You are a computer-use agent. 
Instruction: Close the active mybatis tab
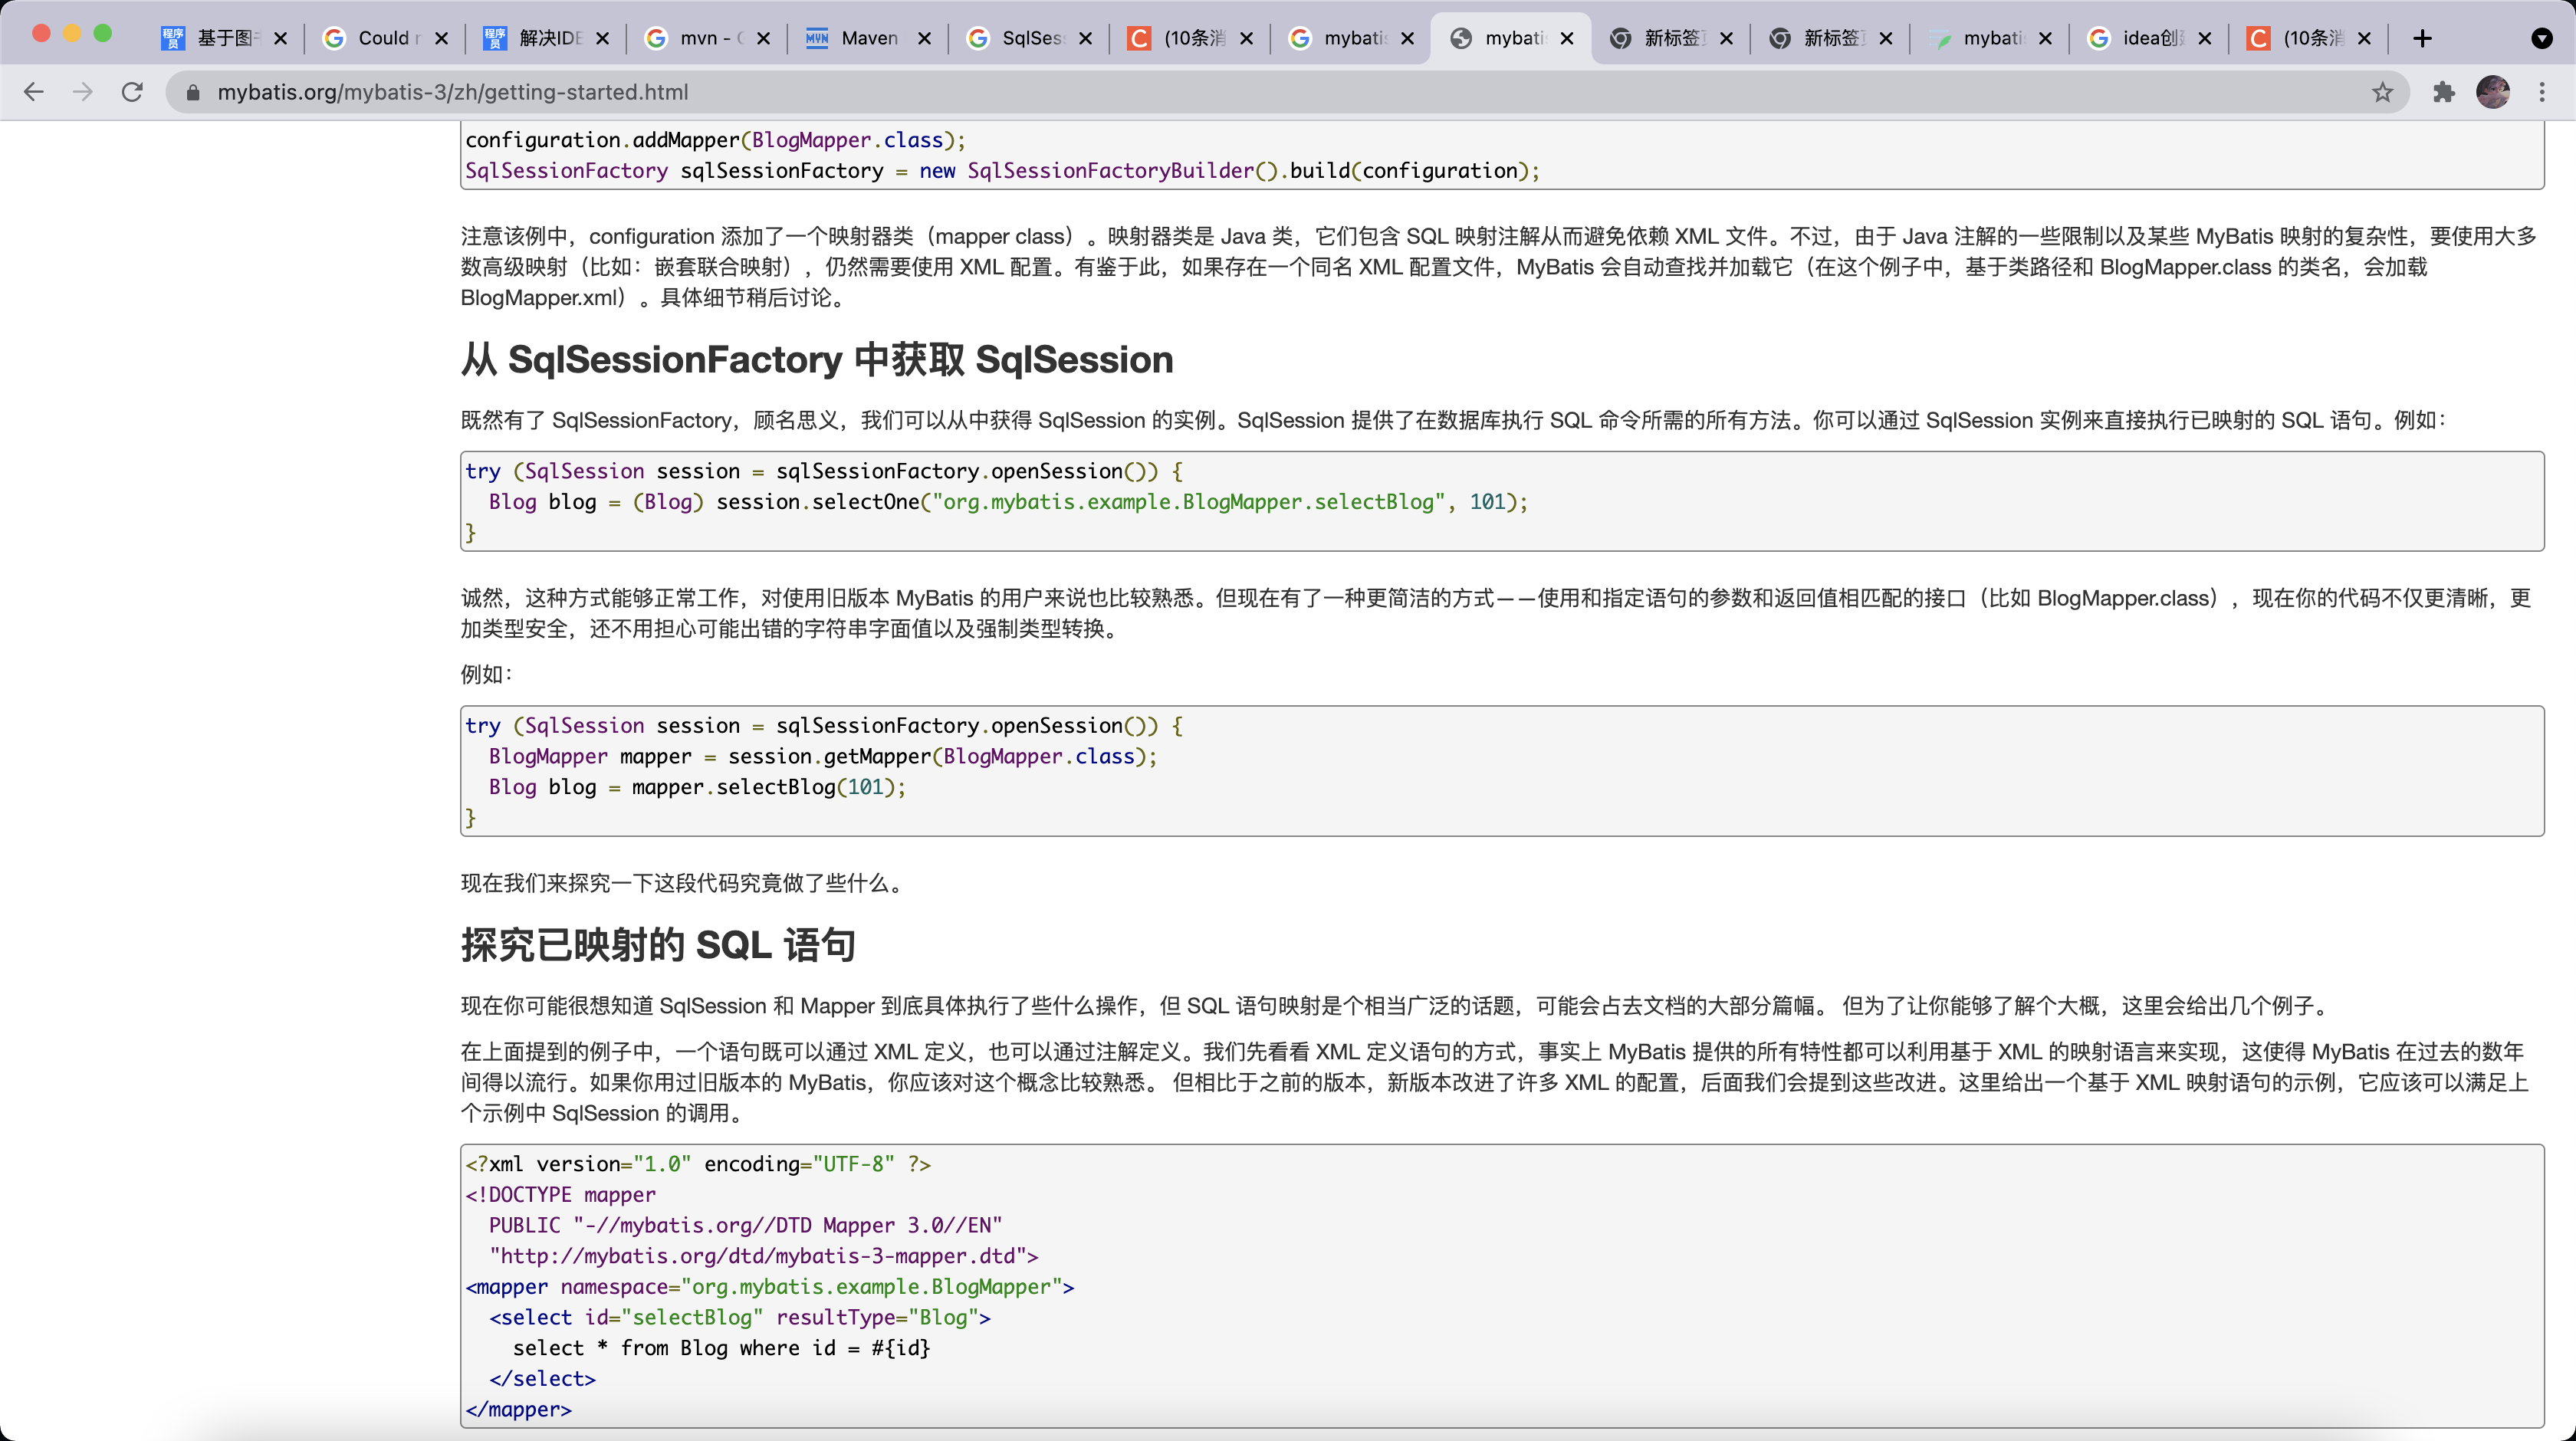[x=1567, y=38]
